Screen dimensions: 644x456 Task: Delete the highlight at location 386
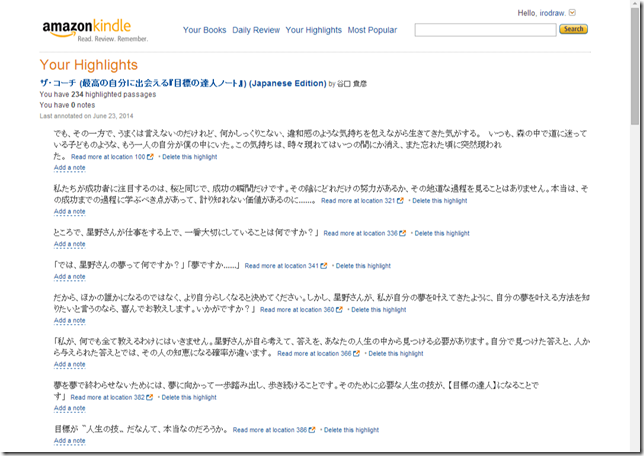pos(352,430)
